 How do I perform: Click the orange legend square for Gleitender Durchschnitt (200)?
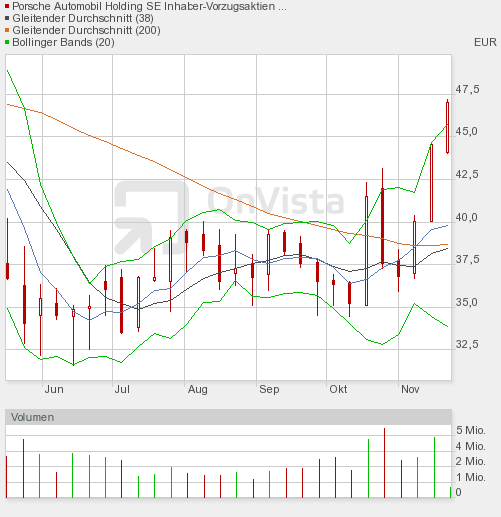pyautogui.click(x=7, y=30)
